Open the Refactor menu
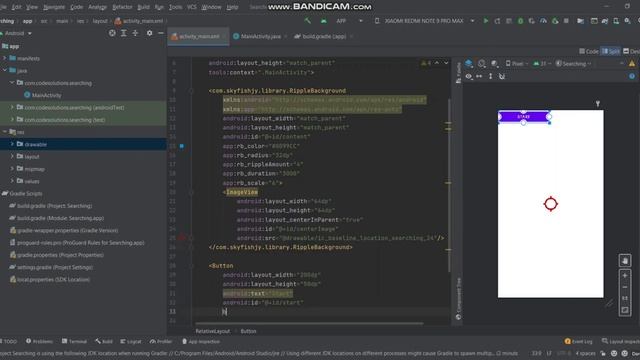This screenshot has height=360, width=640. [122, 7]
